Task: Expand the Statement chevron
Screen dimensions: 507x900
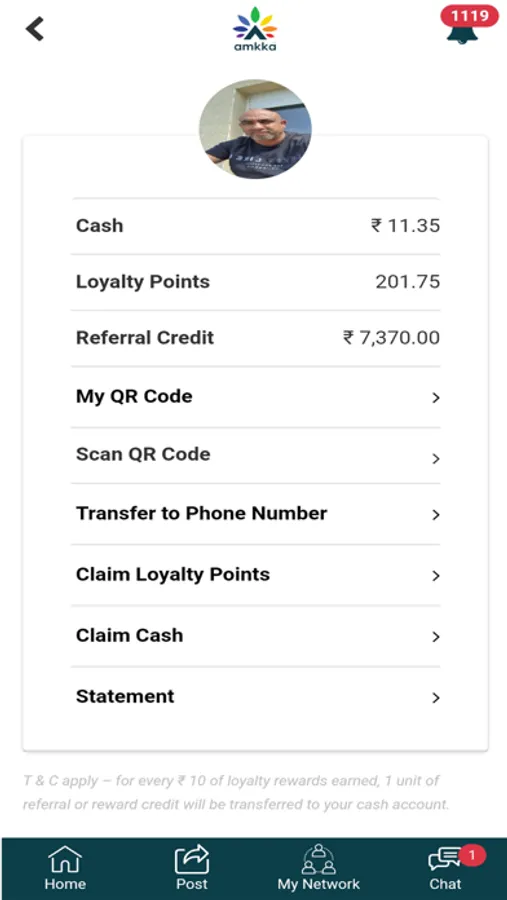Action: (436, 697)
